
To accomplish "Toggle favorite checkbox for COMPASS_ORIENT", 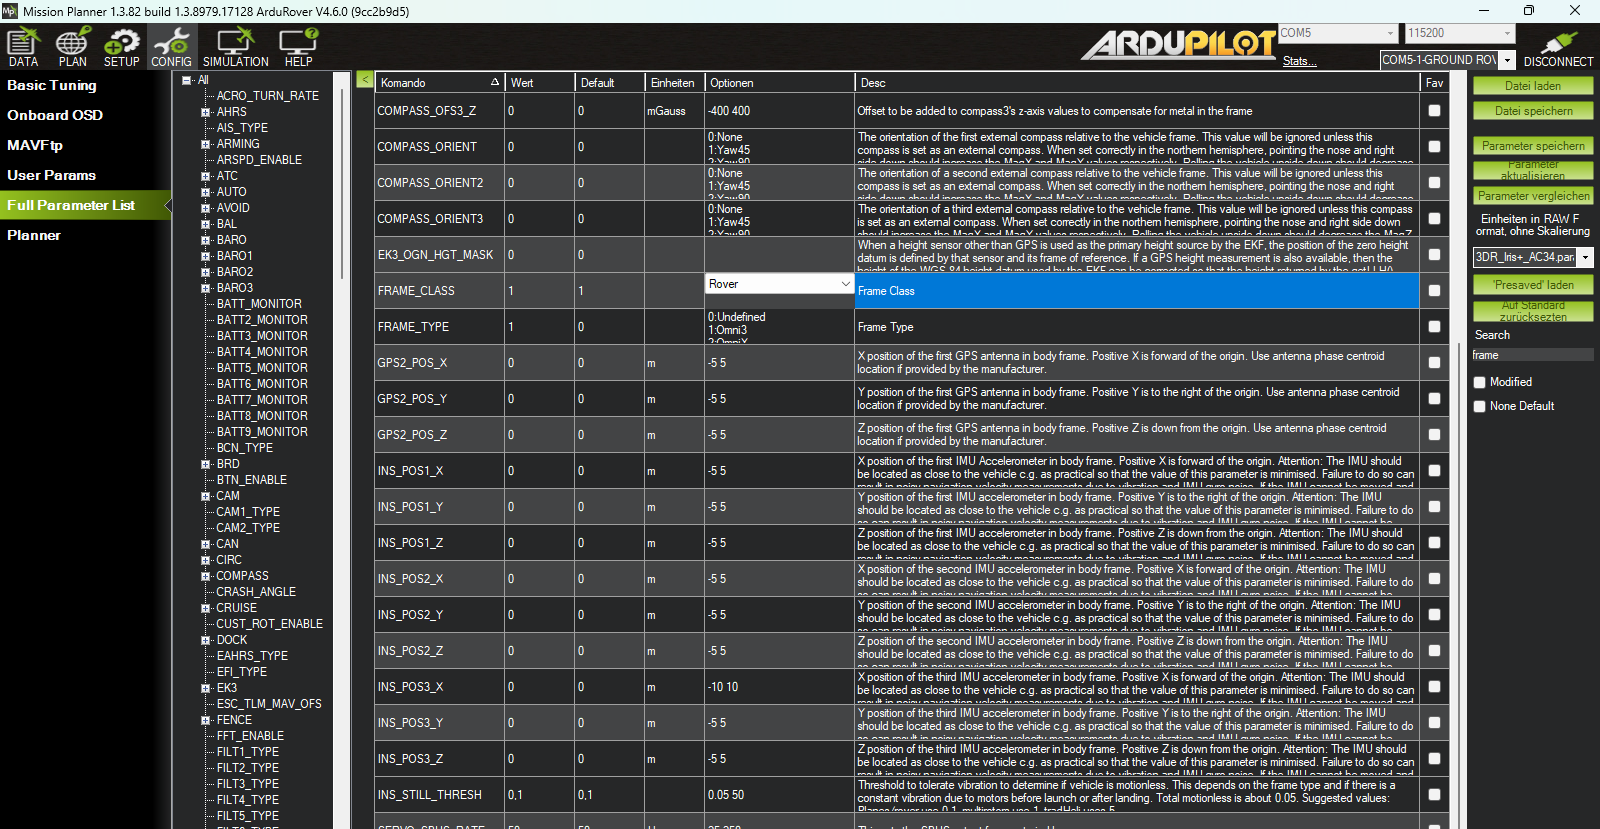I will point(1434,146).
